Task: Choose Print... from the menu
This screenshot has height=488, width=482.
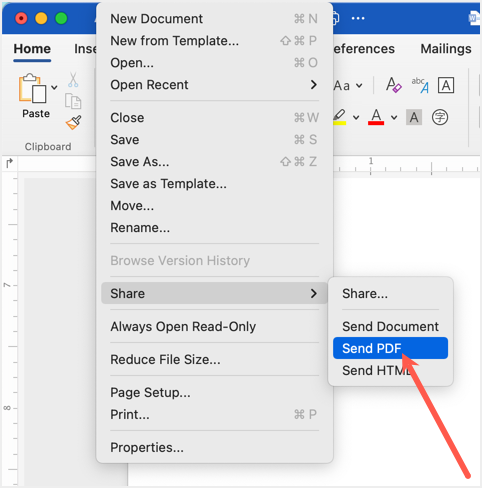Action: (x=214, y=414)
